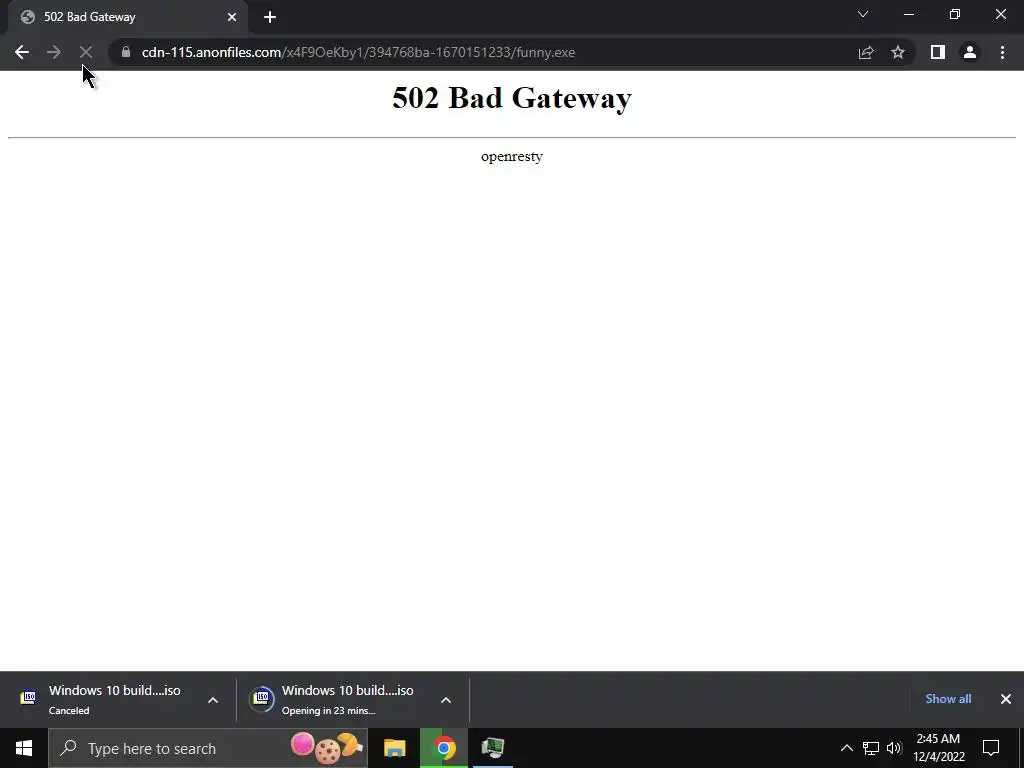
Task: Open the tab search dropdown arrow
Action: [x=863, y=14]
